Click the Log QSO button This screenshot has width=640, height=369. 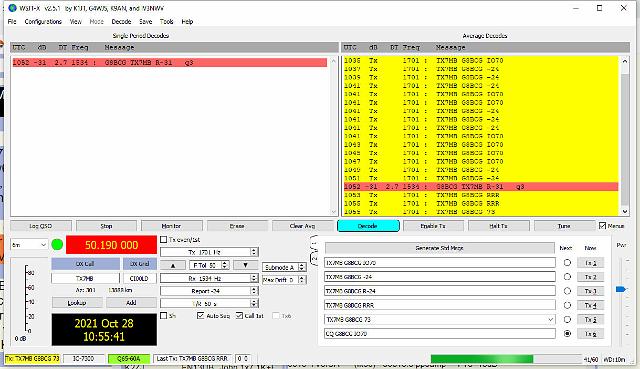(x=41, y=226)
